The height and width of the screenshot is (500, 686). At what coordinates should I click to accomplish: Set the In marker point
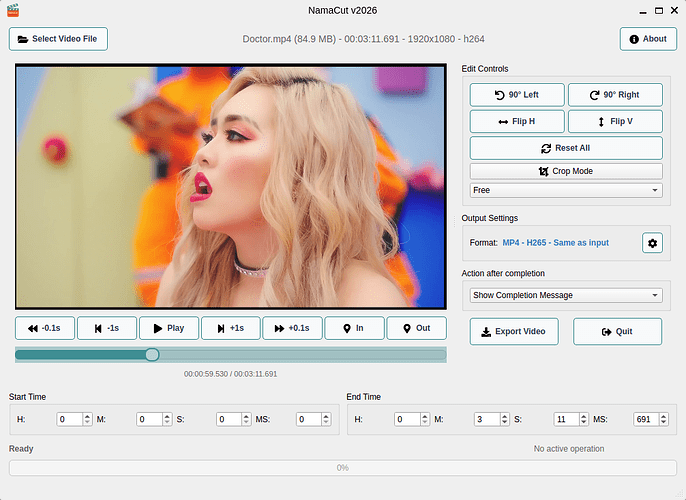coord(354,328)
